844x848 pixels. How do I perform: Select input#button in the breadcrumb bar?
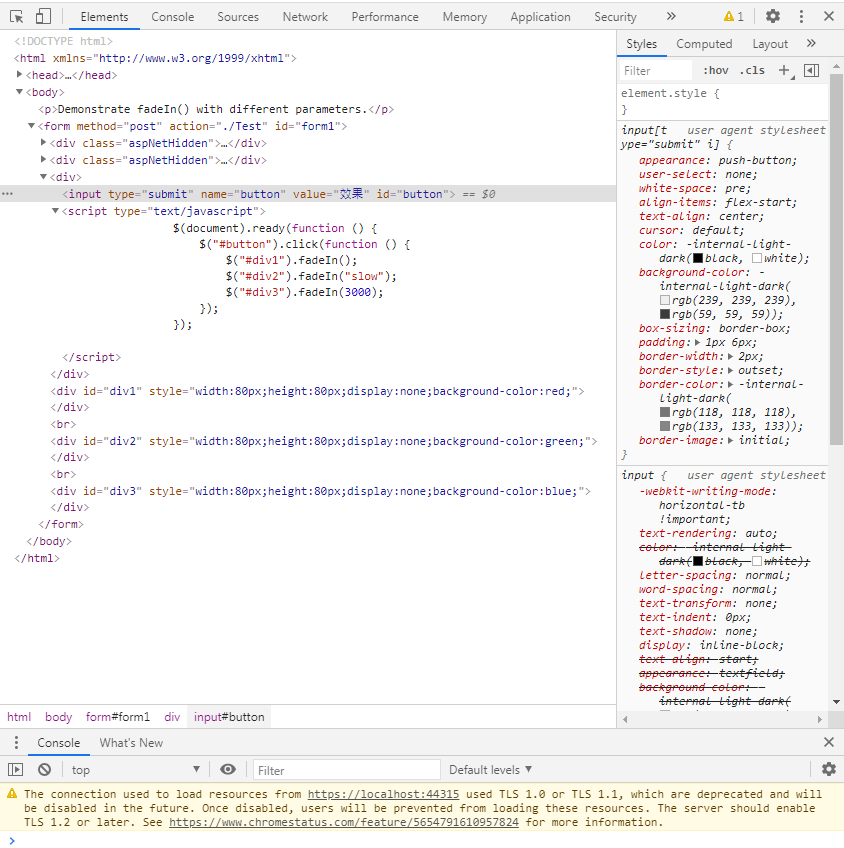tap(229, 717)
